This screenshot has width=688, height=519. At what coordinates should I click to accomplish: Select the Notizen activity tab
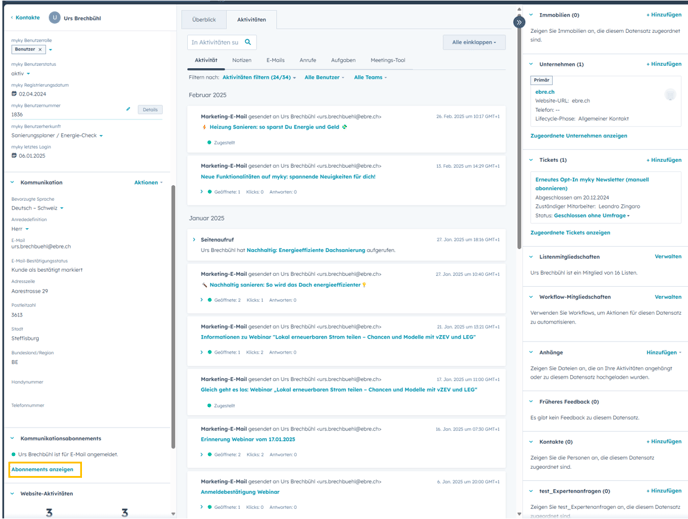pos(241,60)
